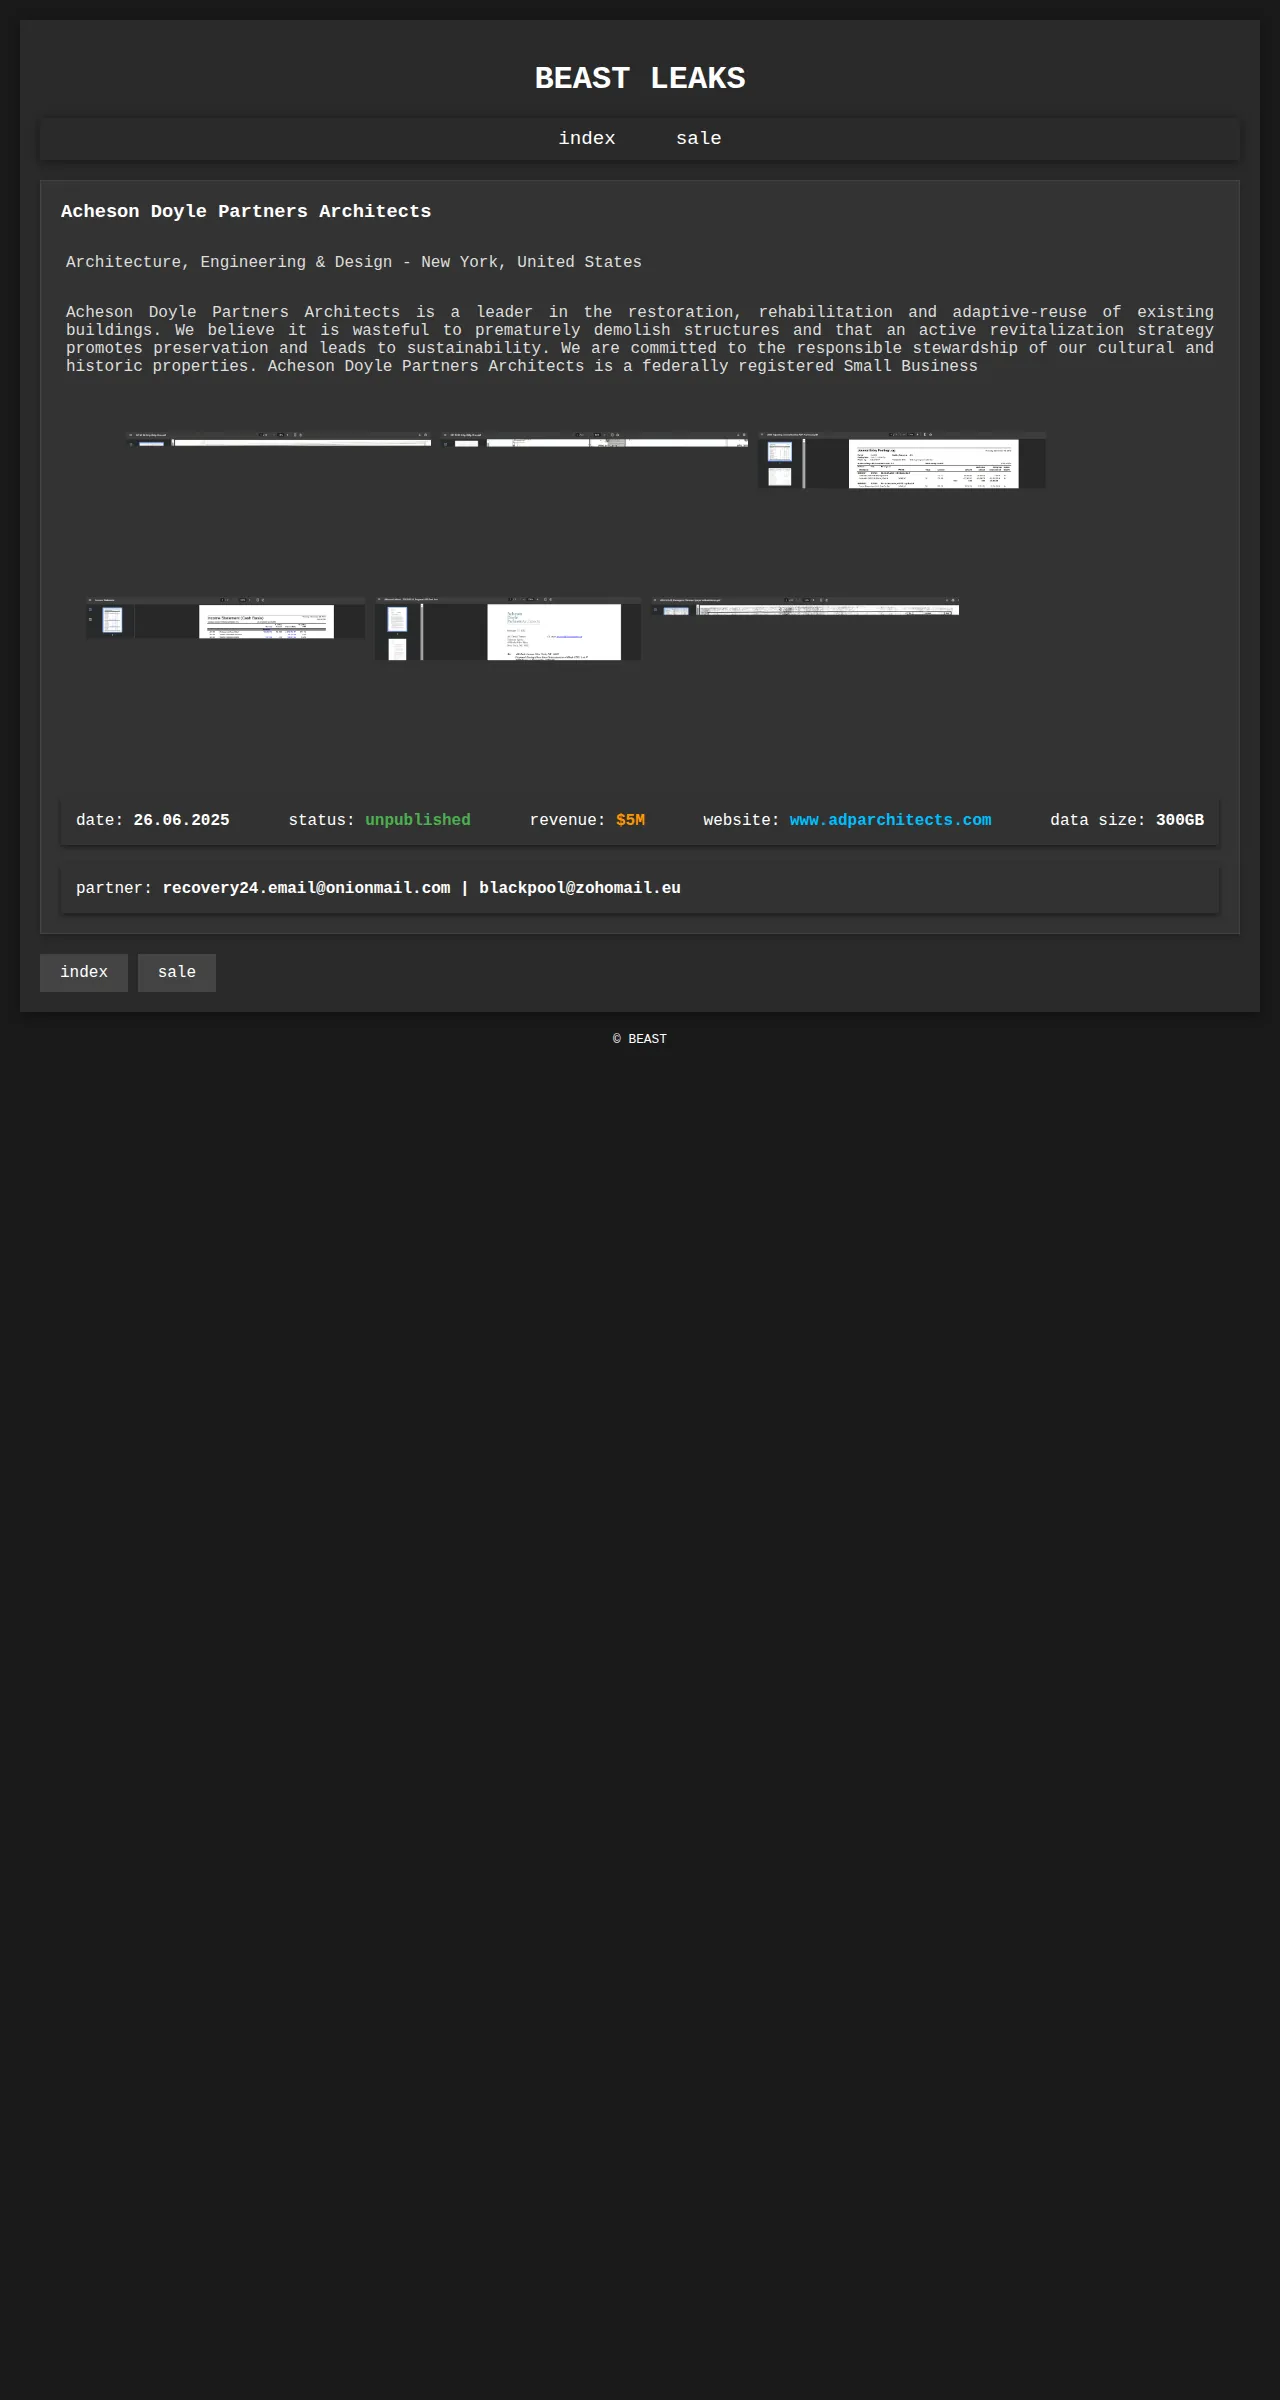
Task: Click the 300GB data size value
Action: pos(1180,820)
